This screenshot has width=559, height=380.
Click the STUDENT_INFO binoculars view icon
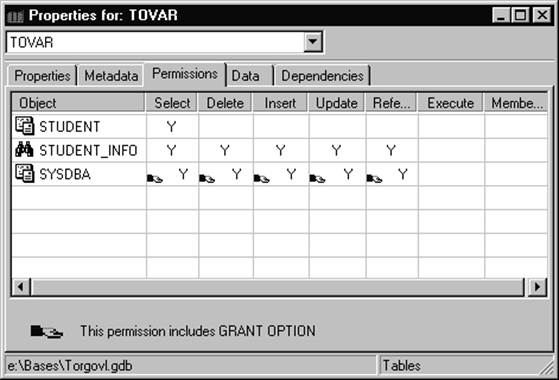click(24, 150)
